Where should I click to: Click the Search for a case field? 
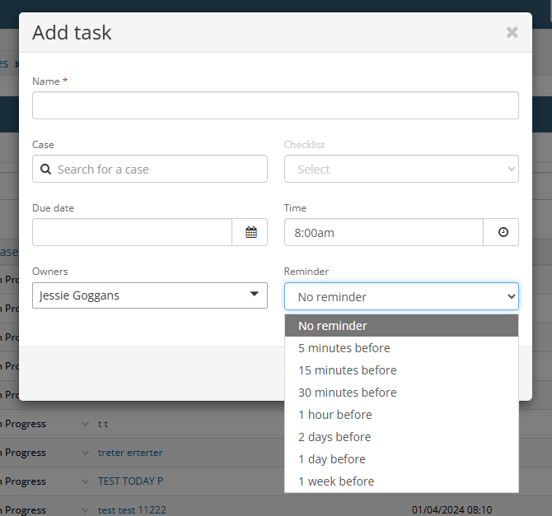point(150,169)
